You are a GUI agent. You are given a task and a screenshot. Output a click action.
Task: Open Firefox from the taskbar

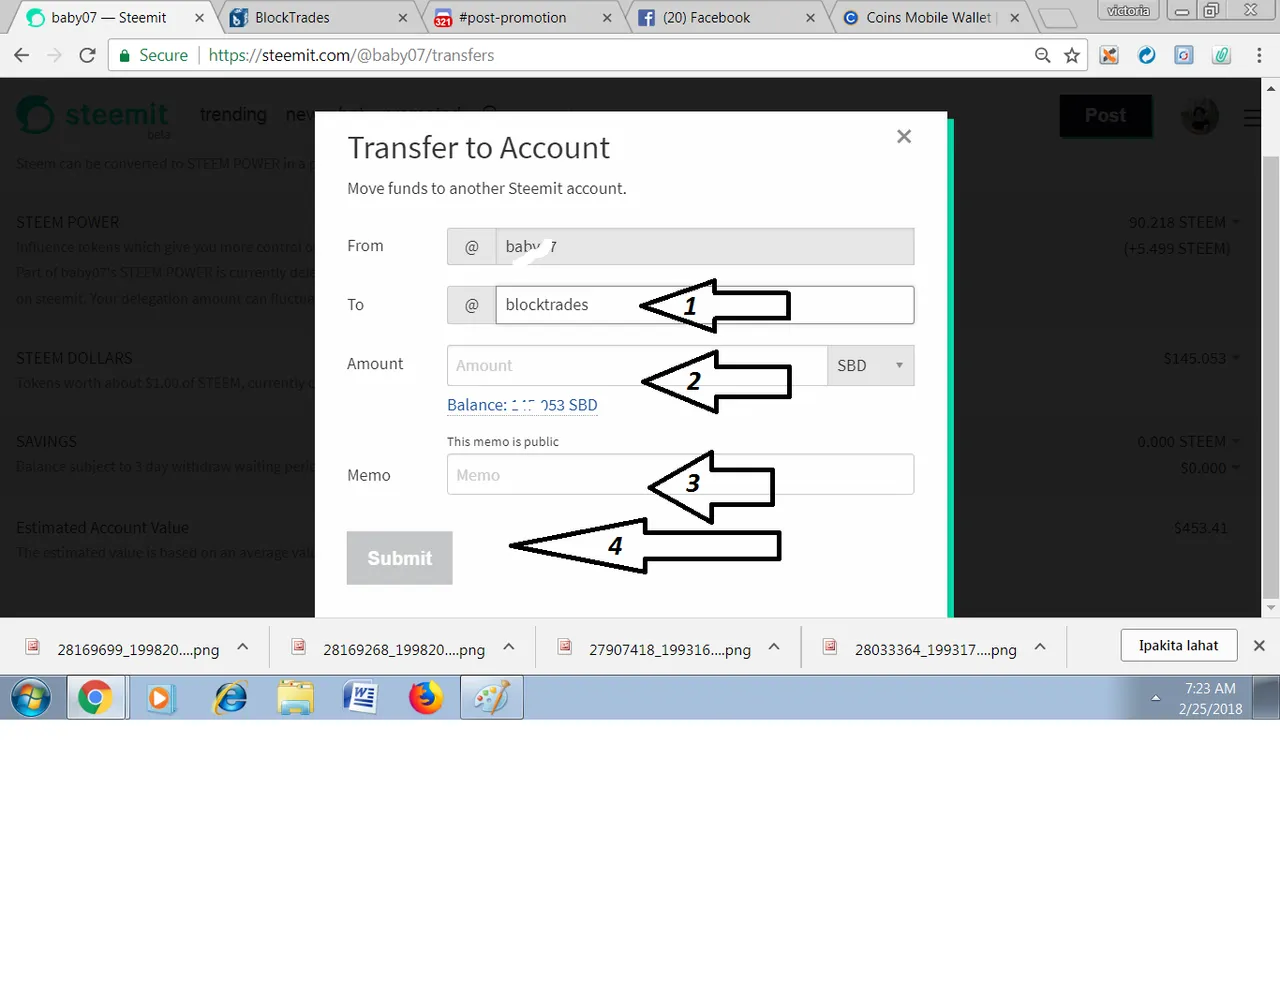tap(425, 697)
